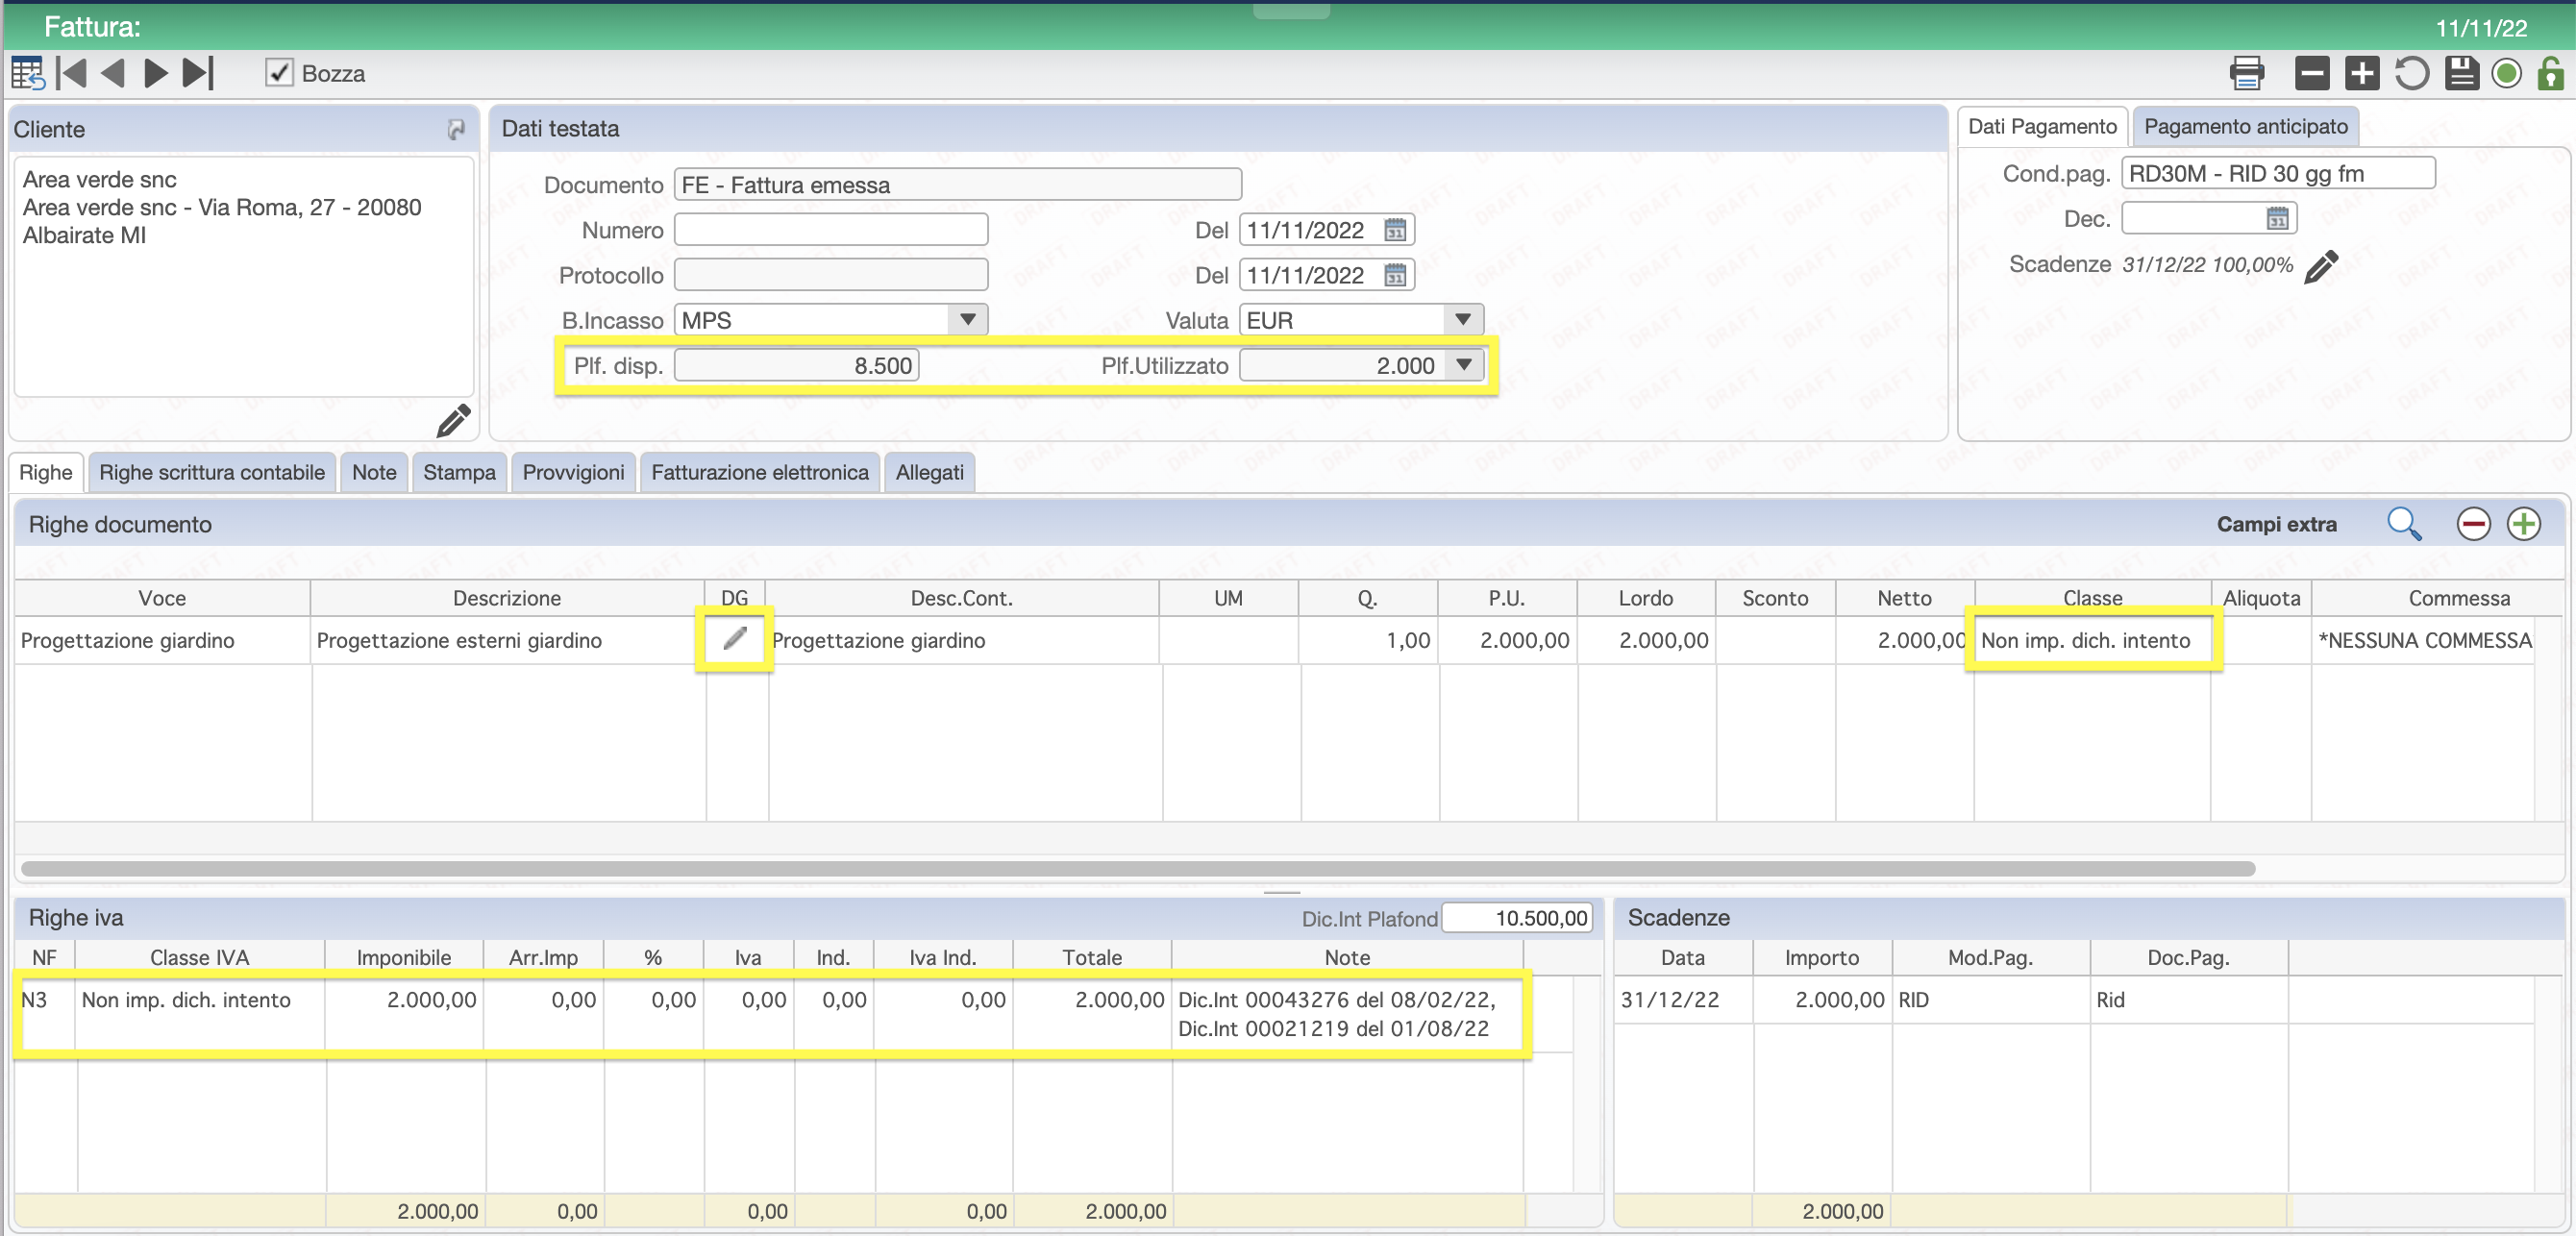The image size is (2576, 1236).
Task: Click the Desc.Cont. column header
Action: tap(962, 598)
